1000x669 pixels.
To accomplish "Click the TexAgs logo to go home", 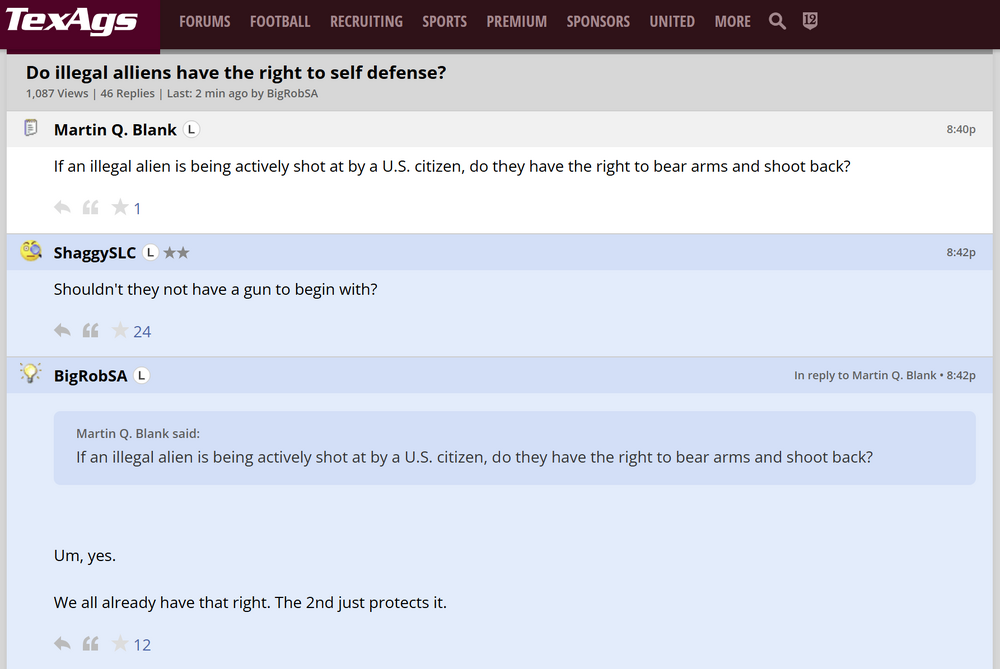I will click(72, 21).
